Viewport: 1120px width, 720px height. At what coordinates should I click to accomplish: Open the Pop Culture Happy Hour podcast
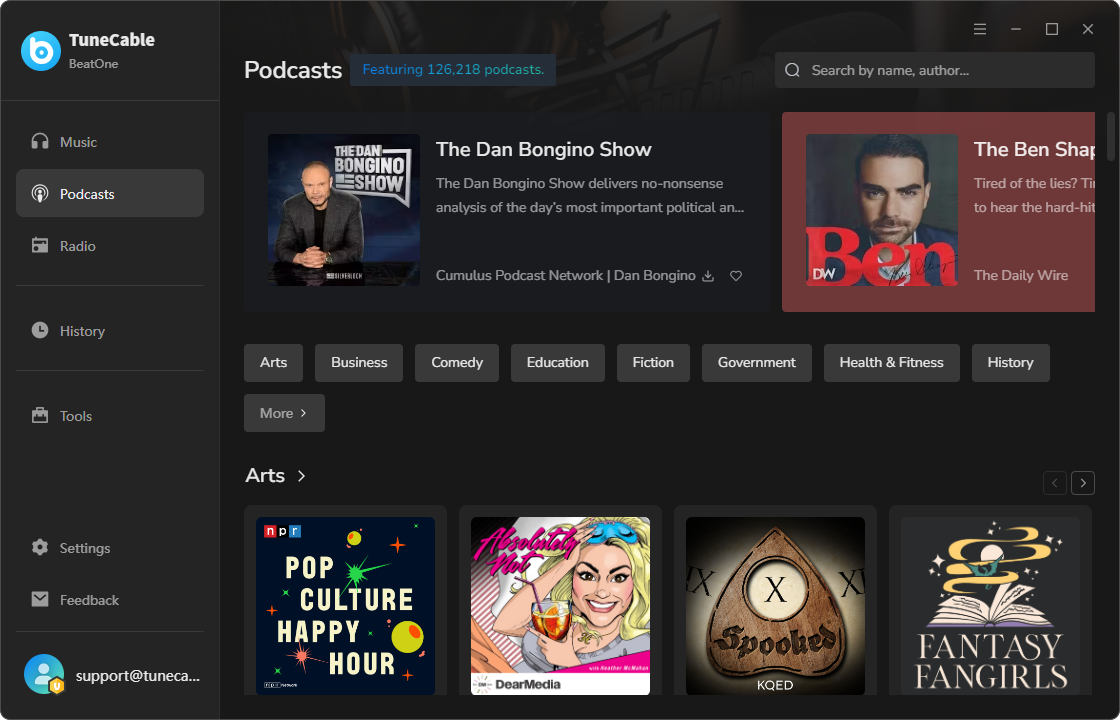(346, 606)
